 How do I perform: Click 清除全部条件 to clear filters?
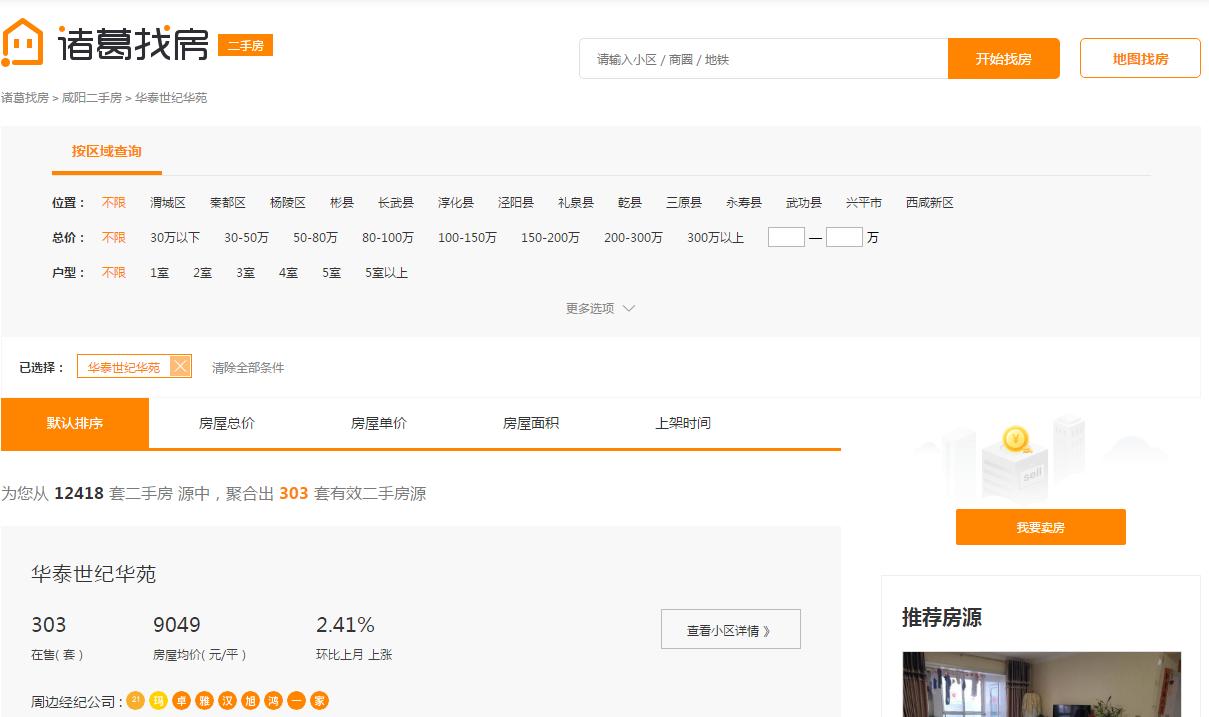pos(246,368)
